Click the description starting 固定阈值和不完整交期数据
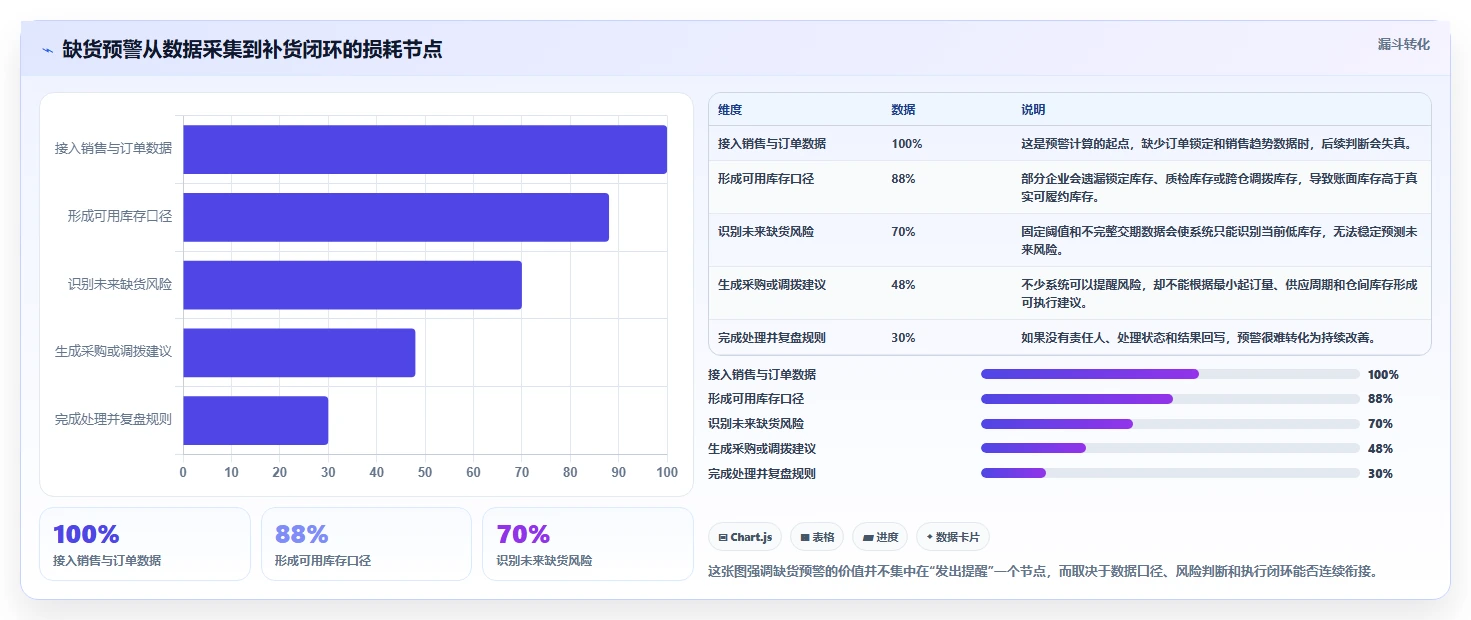 pyautogui.click(x=1220, y=241)
